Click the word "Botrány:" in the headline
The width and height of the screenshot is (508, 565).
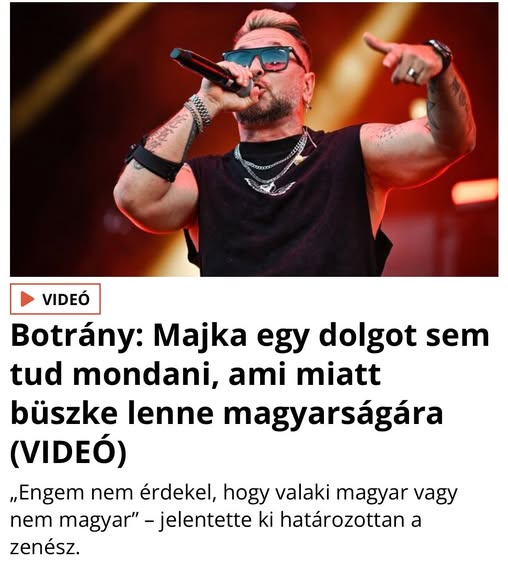[77, 337]
